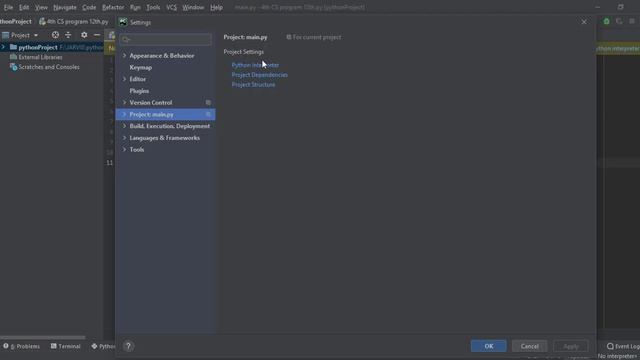Open the Python Interpreter link

click(255, 65)
